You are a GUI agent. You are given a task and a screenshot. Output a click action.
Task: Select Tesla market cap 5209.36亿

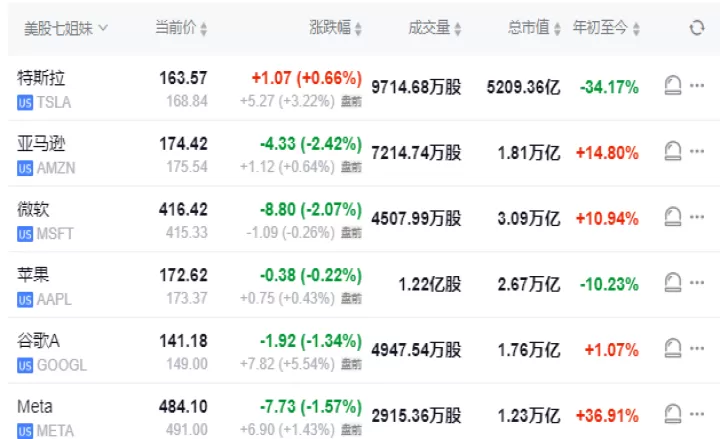523,86
